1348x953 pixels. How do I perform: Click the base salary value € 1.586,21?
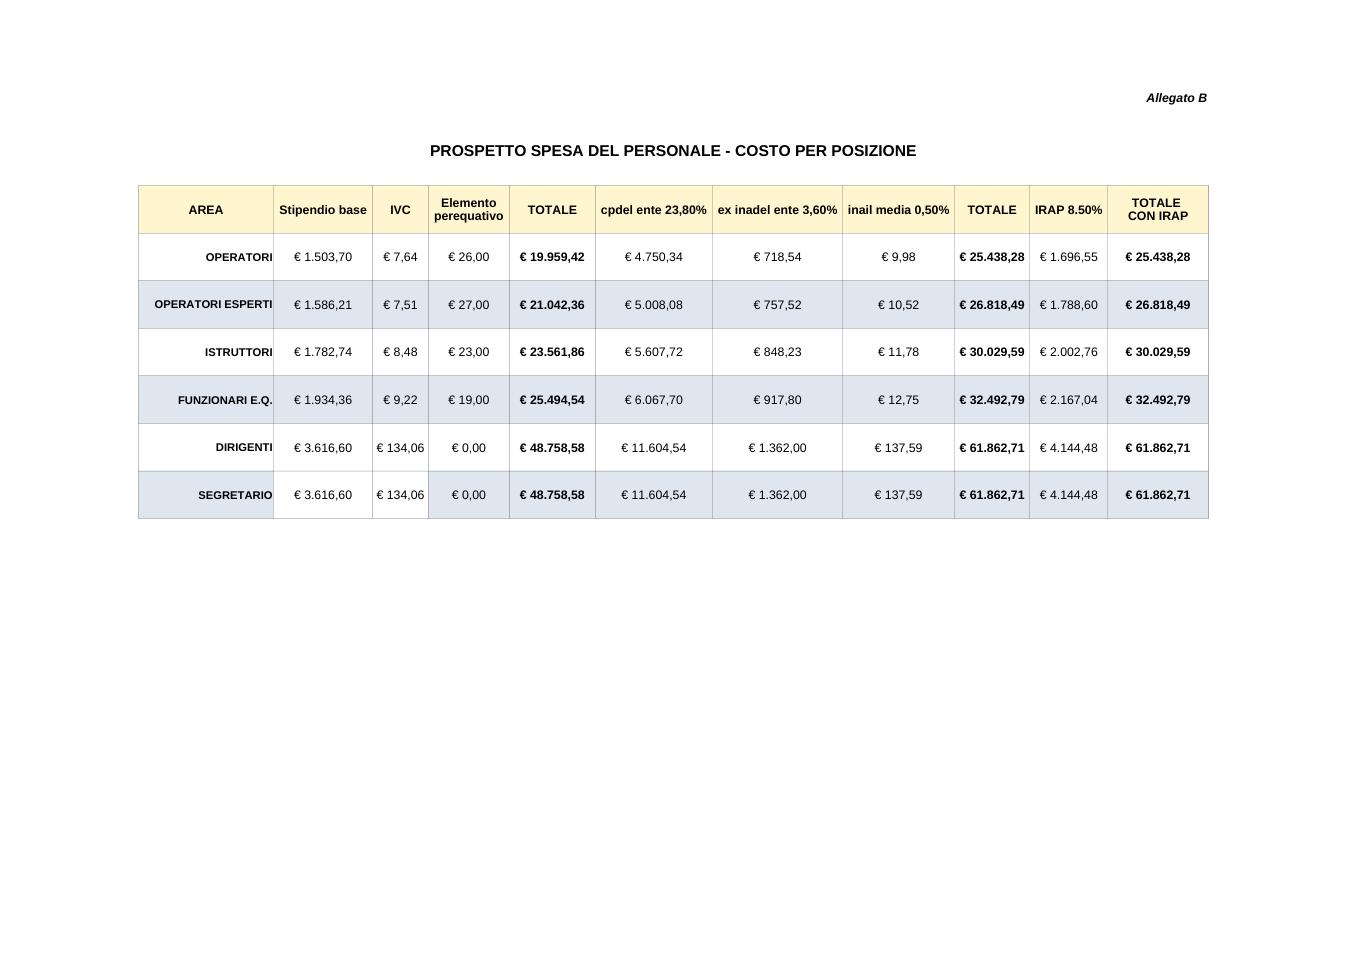click(323, 305)
